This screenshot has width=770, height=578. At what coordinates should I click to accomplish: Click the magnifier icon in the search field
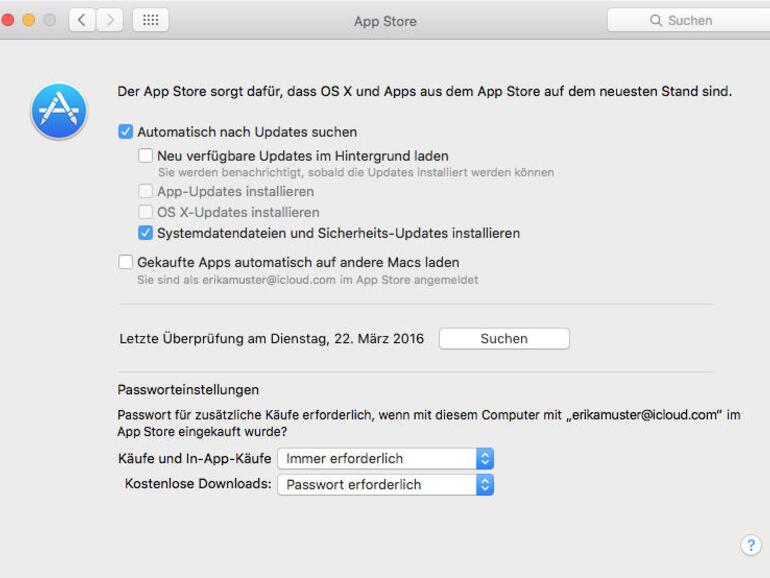pyautogui.click(x=656, y=20)
